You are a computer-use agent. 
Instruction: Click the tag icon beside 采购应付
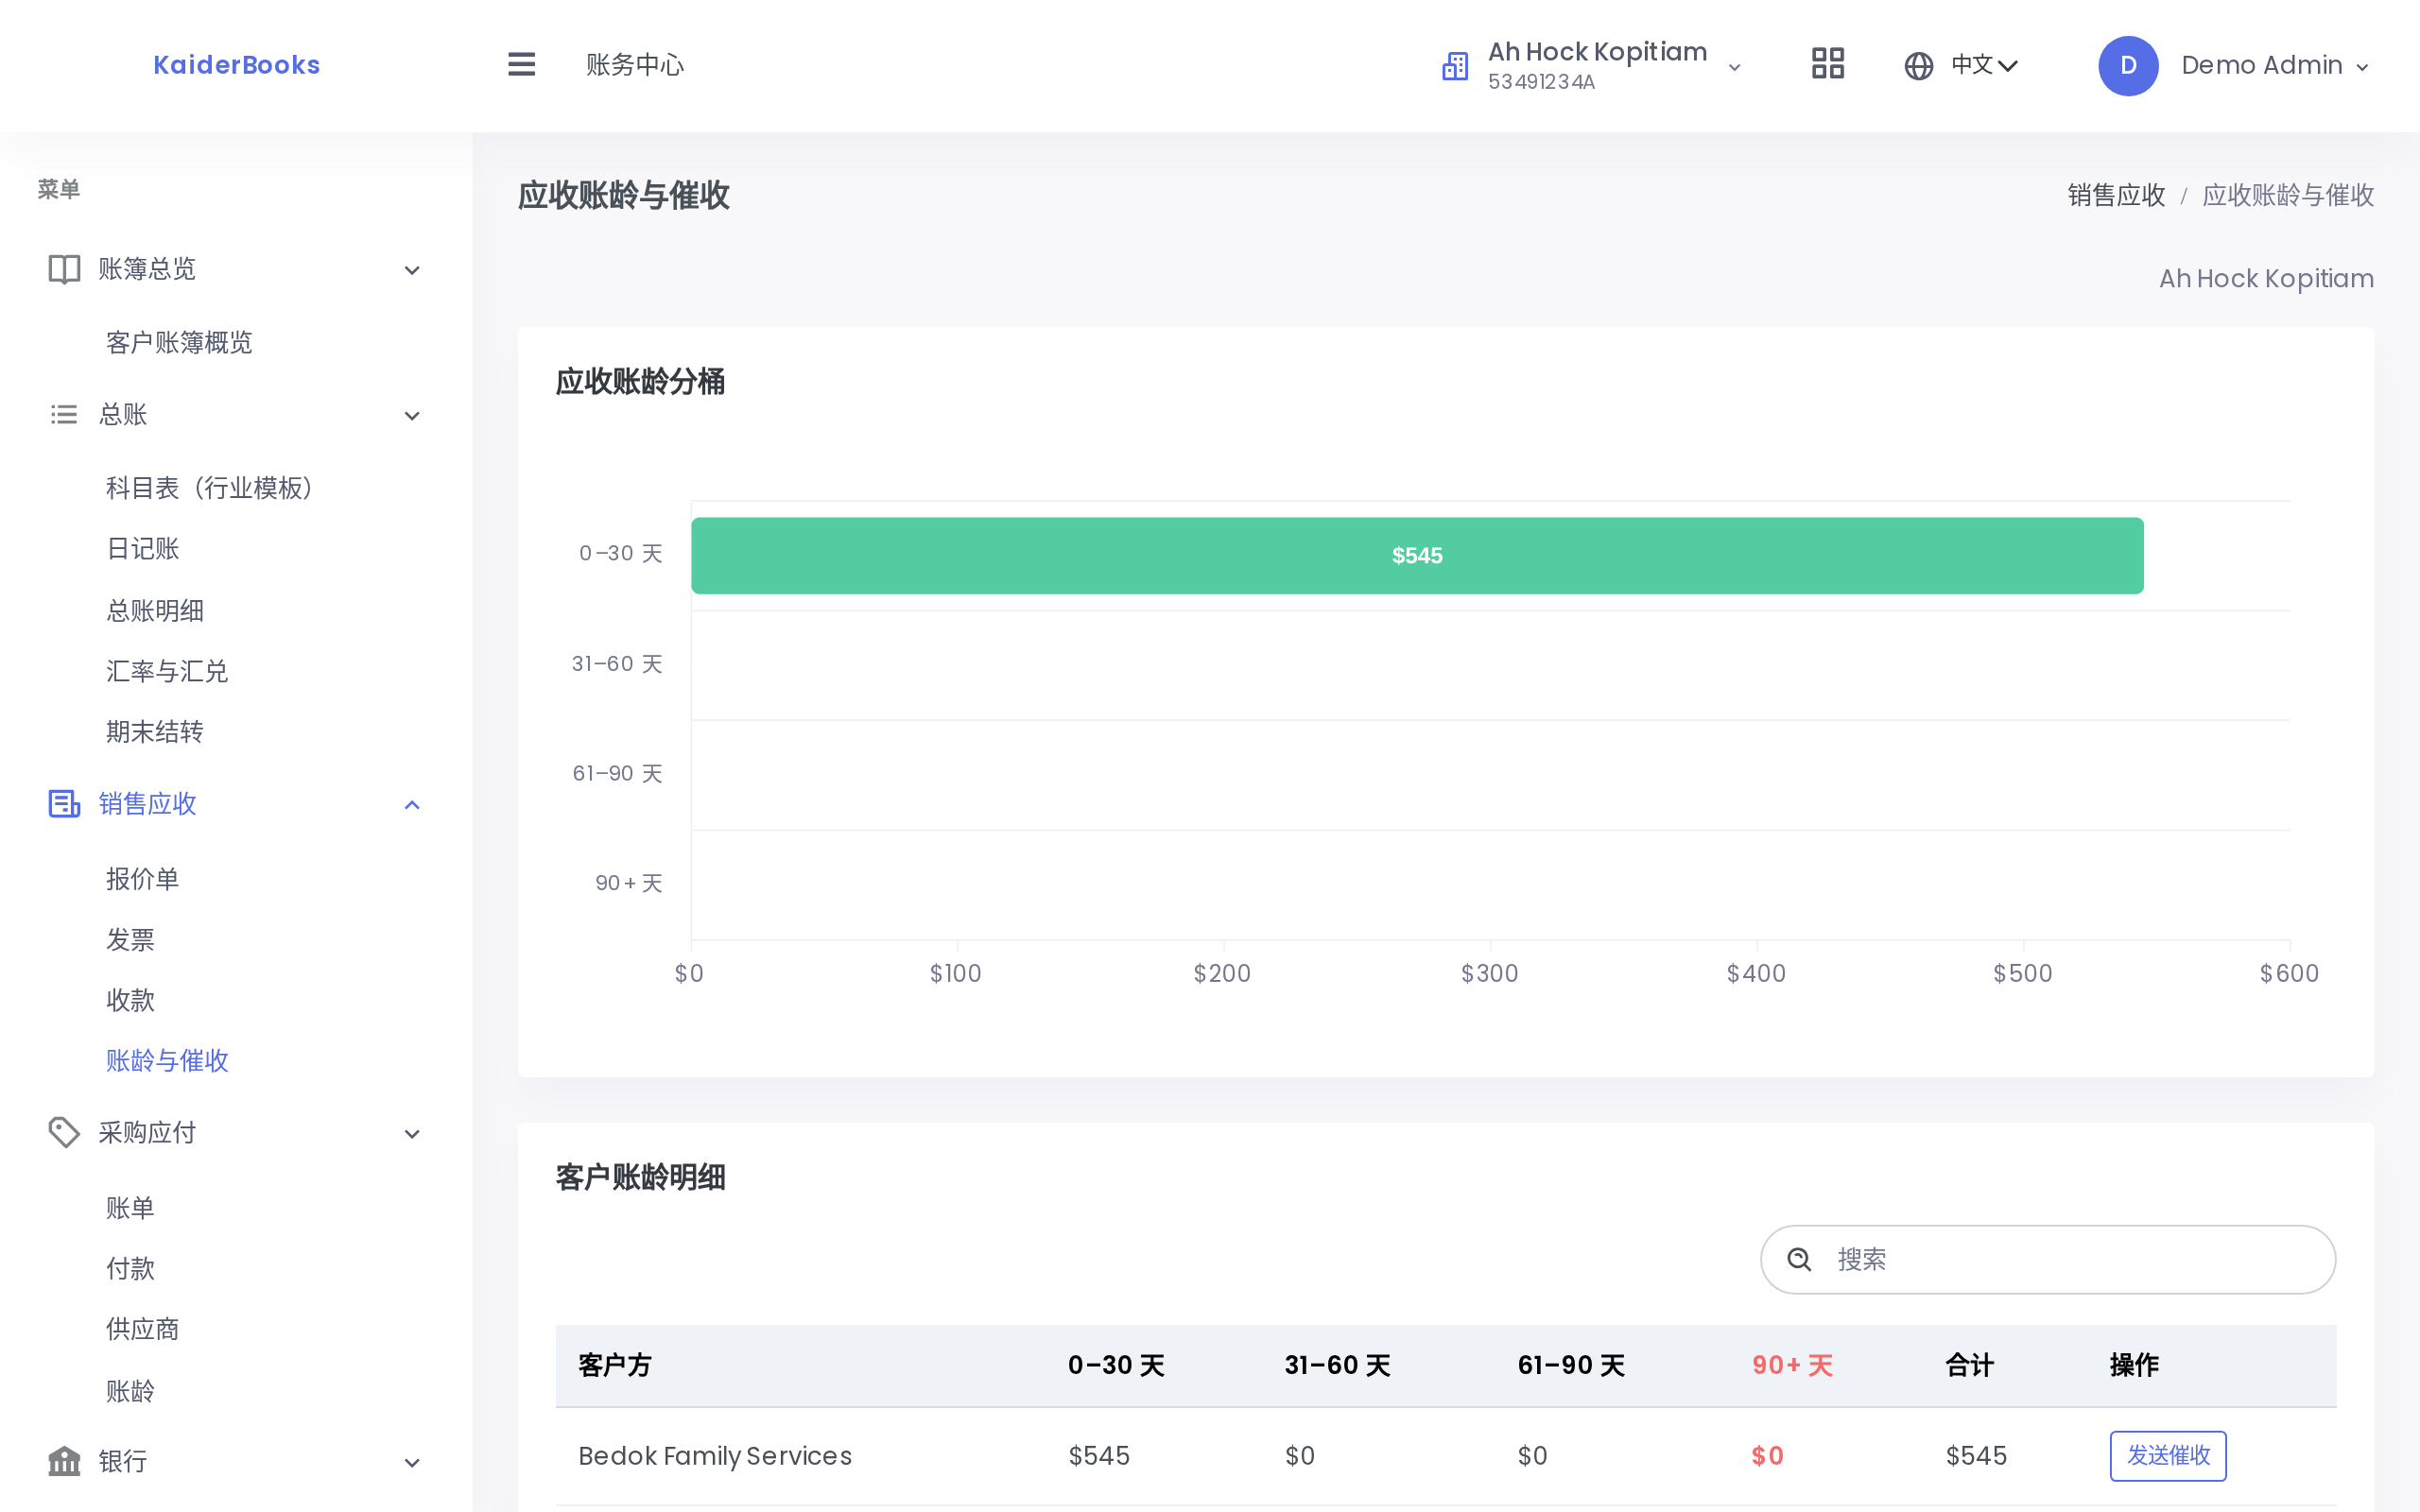point(64,1133)
